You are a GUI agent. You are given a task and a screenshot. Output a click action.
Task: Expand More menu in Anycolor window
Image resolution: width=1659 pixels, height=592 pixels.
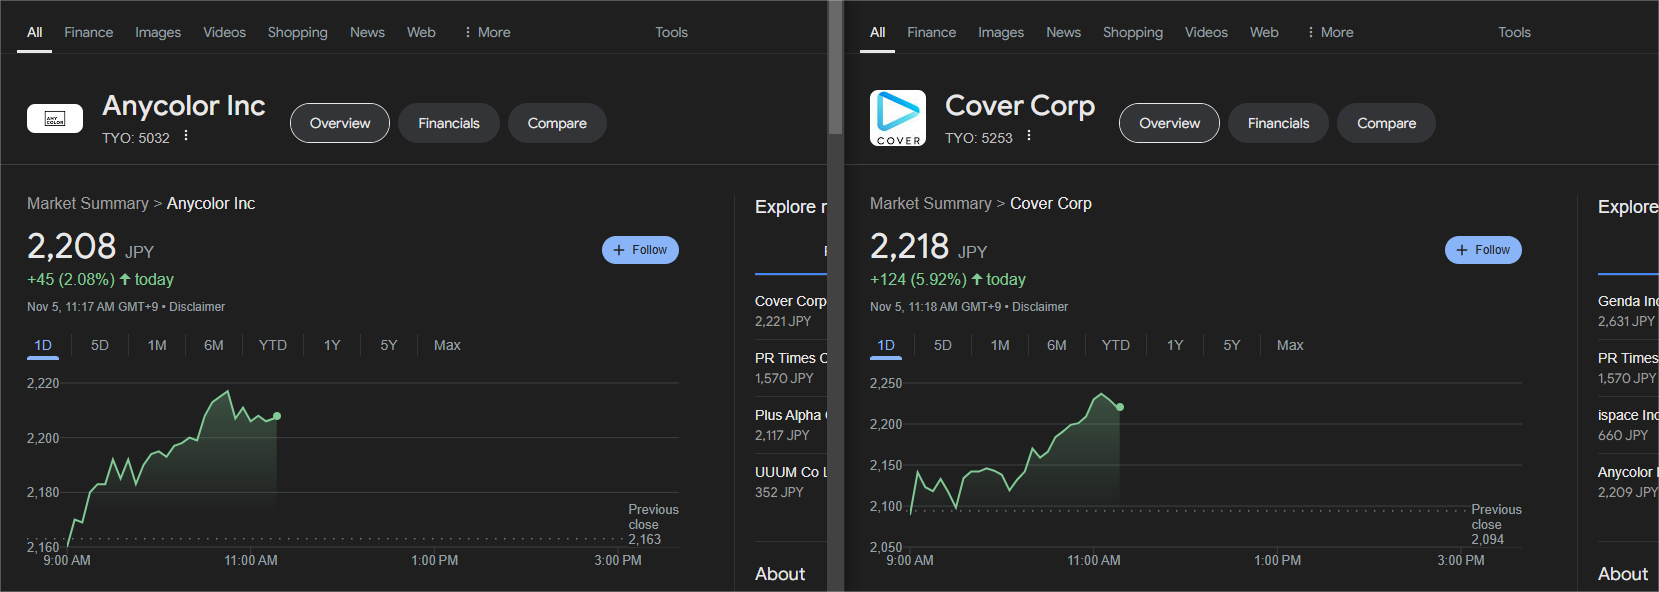[487, 32]
